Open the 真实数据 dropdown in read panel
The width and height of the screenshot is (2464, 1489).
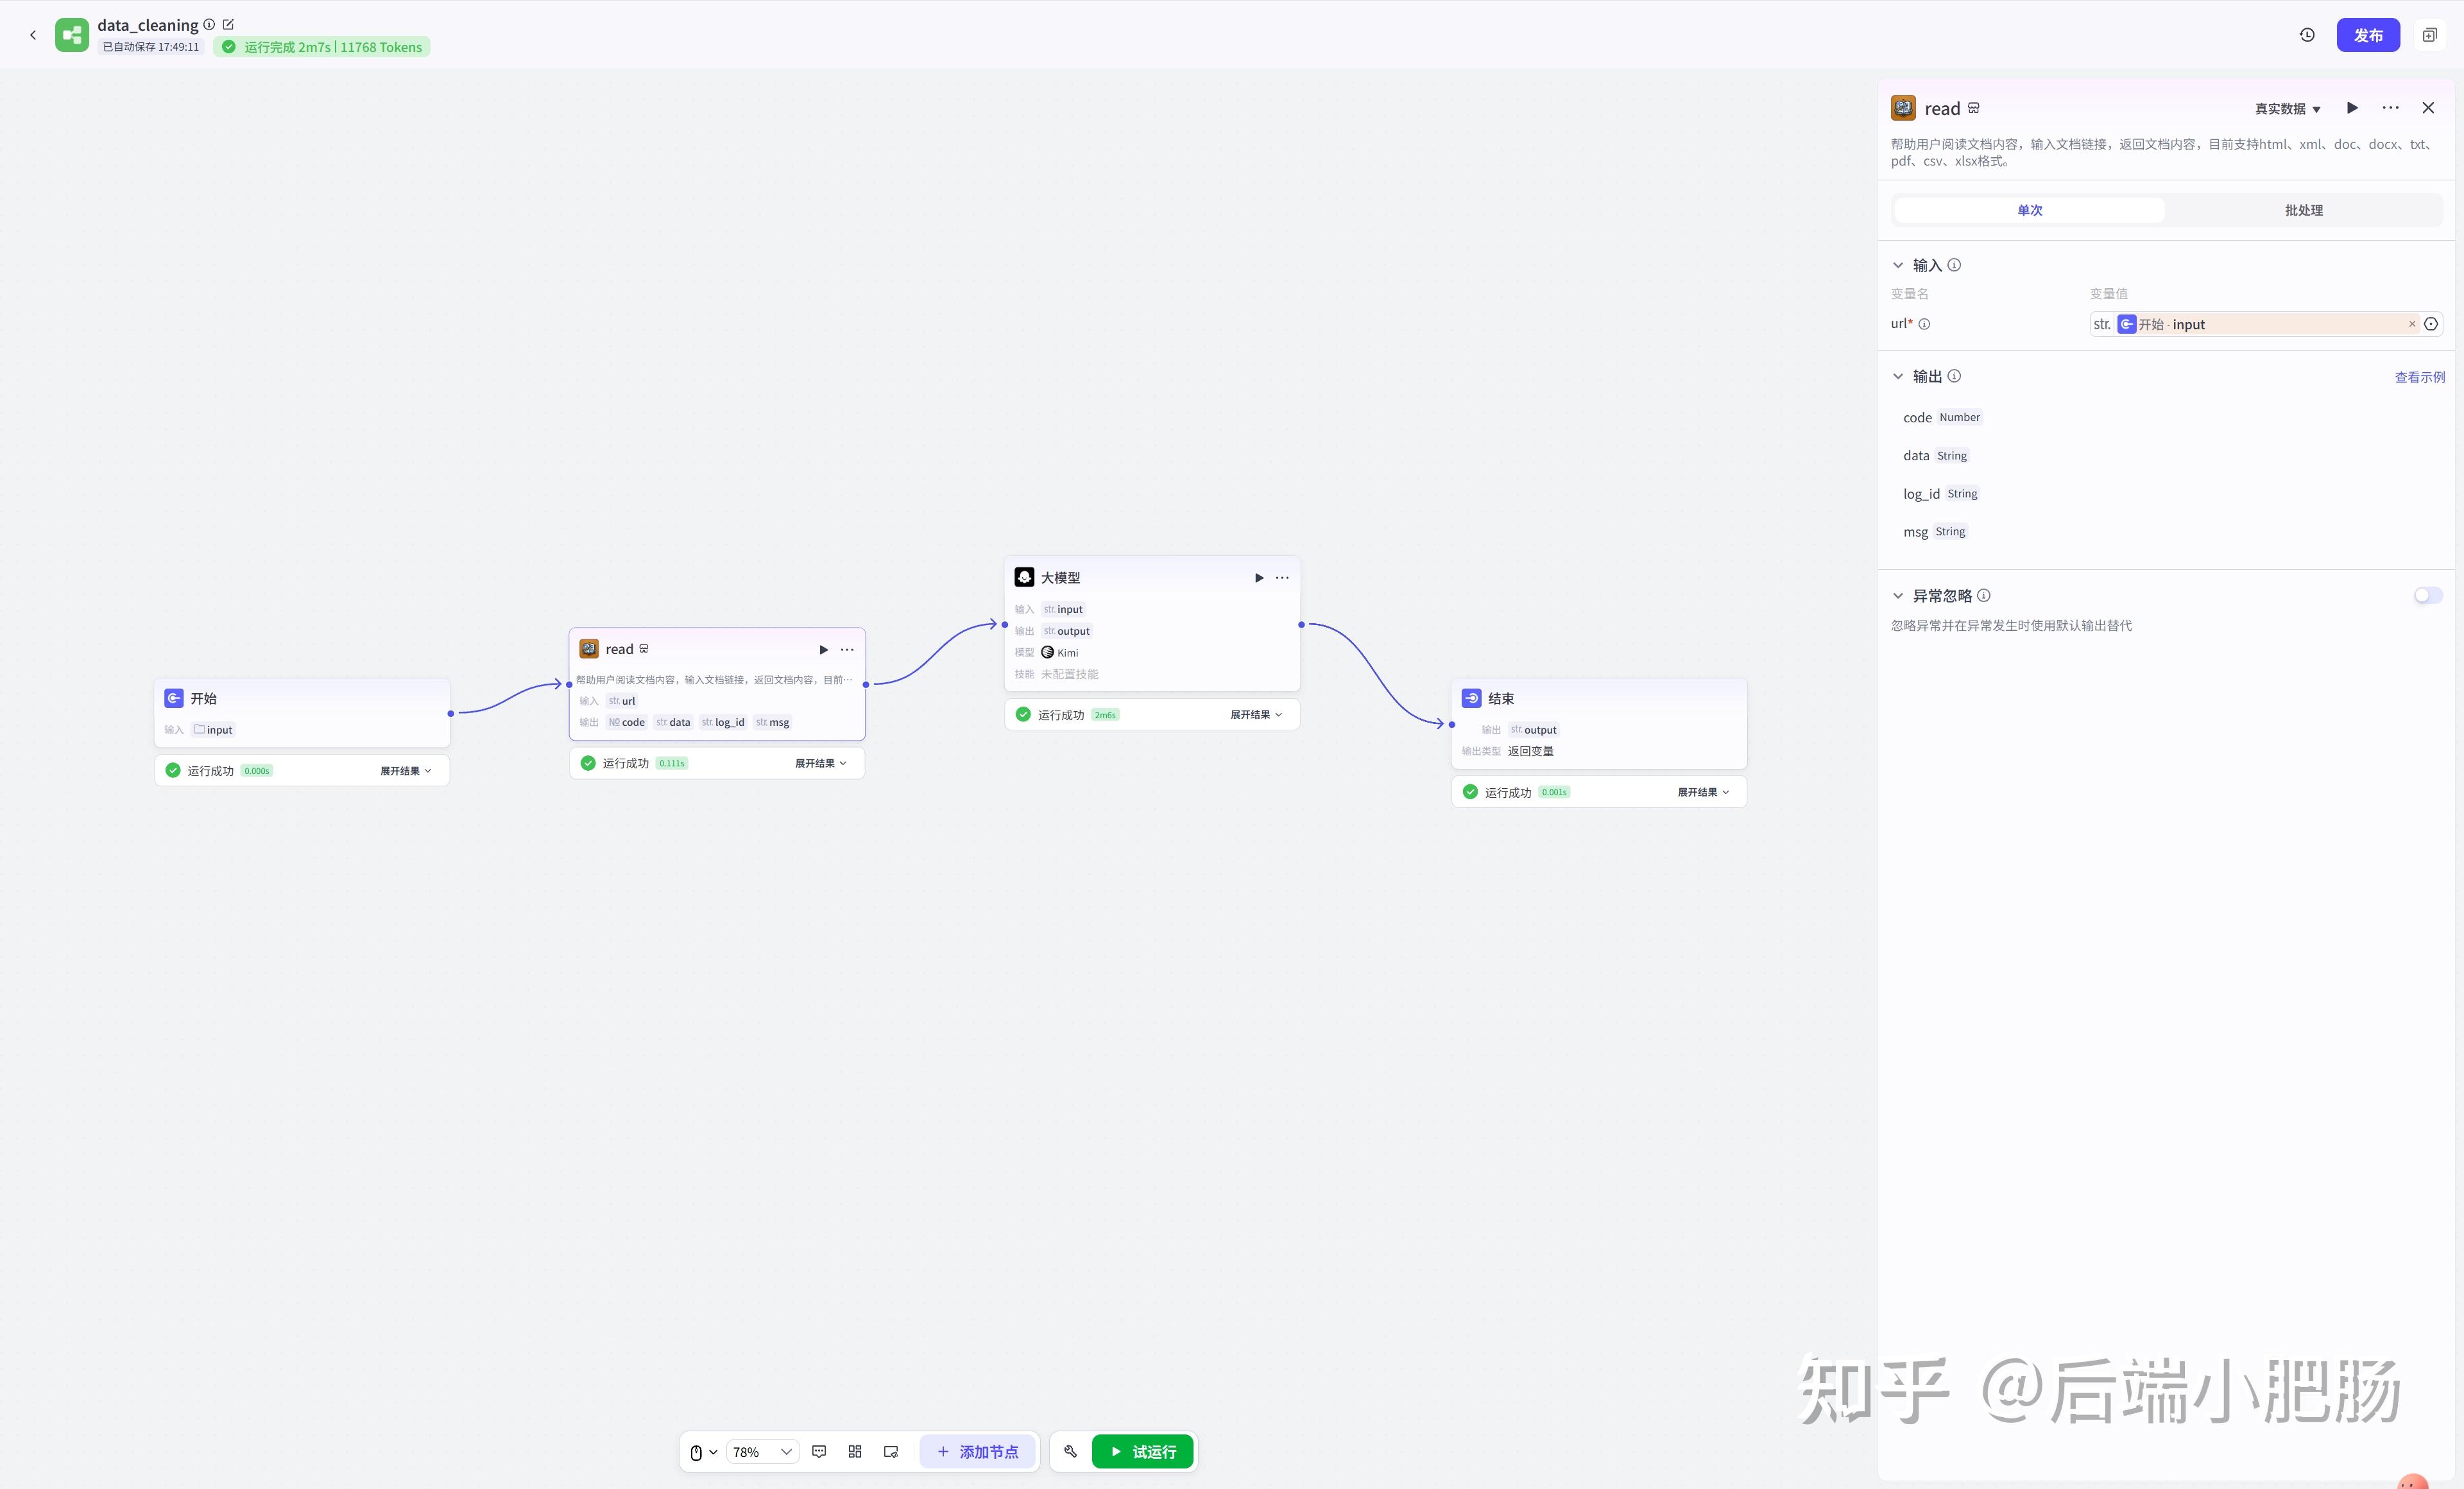coord(2287,109)
